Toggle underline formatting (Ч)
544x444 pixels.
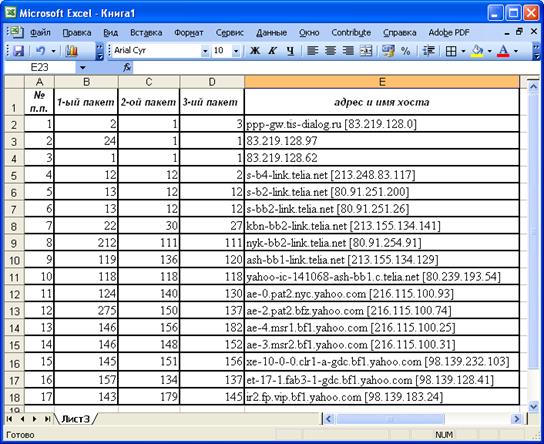click(x=291, y=51)
